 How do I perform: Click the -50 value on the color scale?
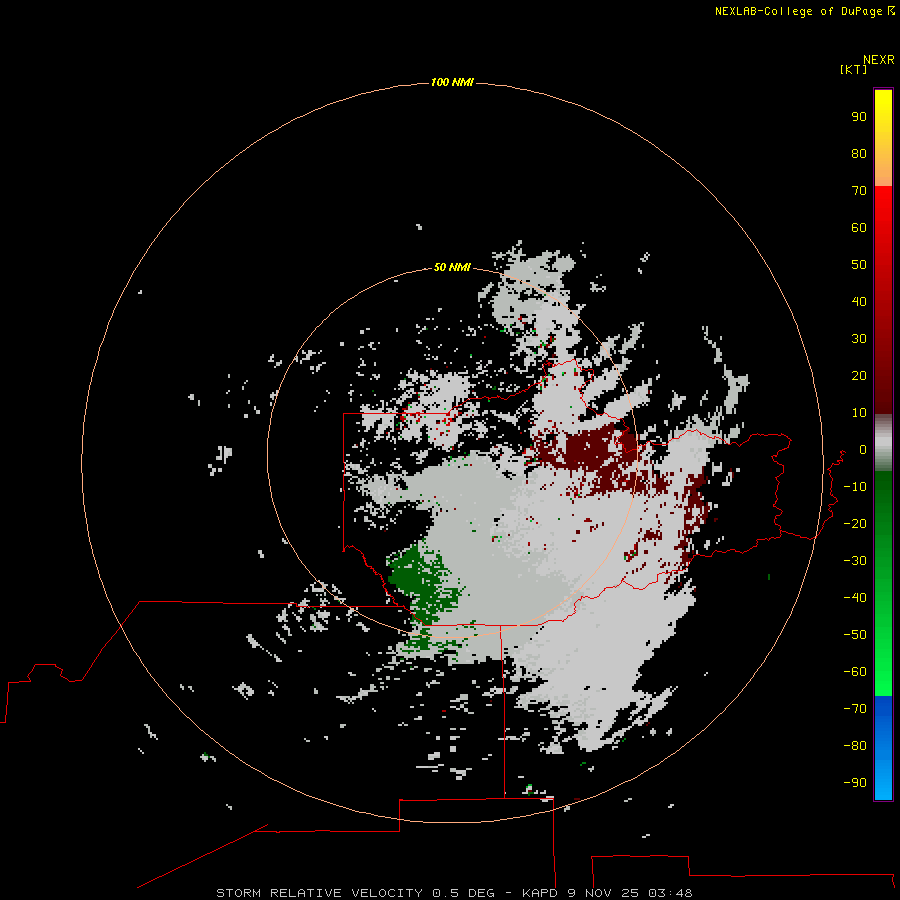[x=855, y=635]
